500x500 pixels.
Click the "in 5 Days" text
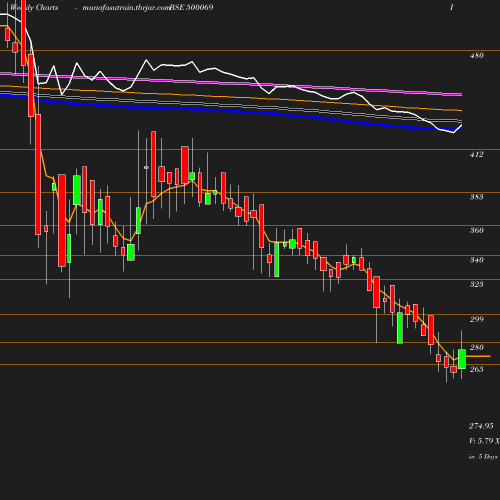[483, 457]
